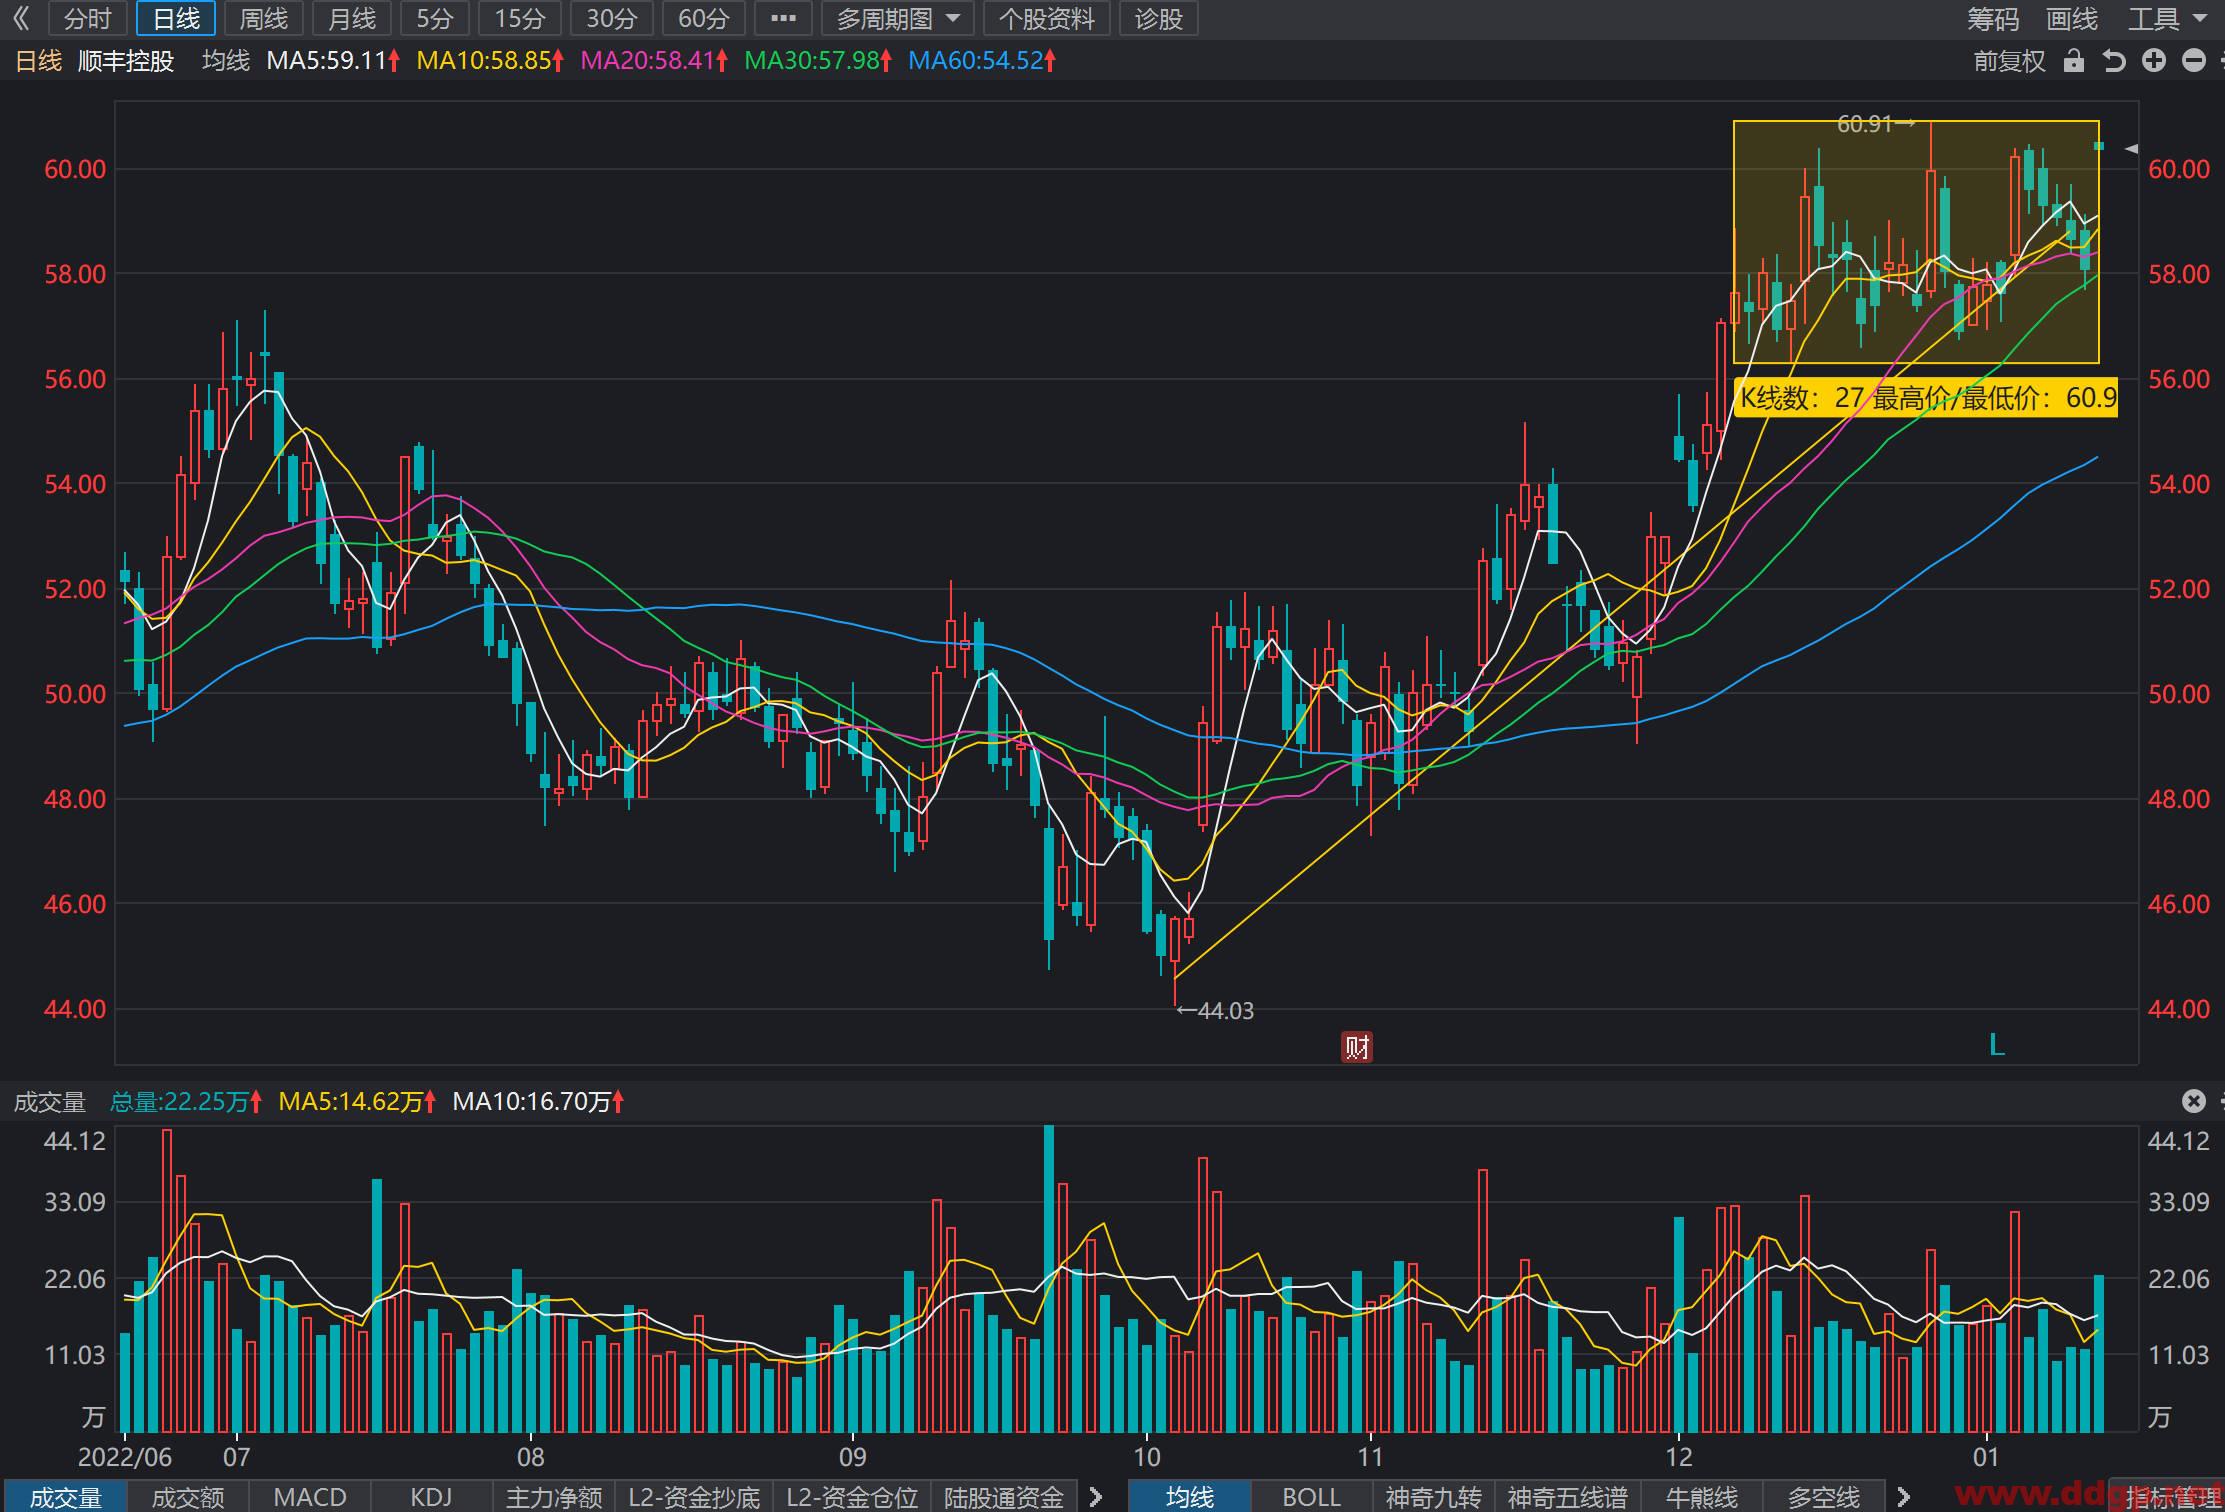Screen dimensions: 2225x1512
Task: Open the more periods ellipsis button
Action: click(x=784, y=18)
